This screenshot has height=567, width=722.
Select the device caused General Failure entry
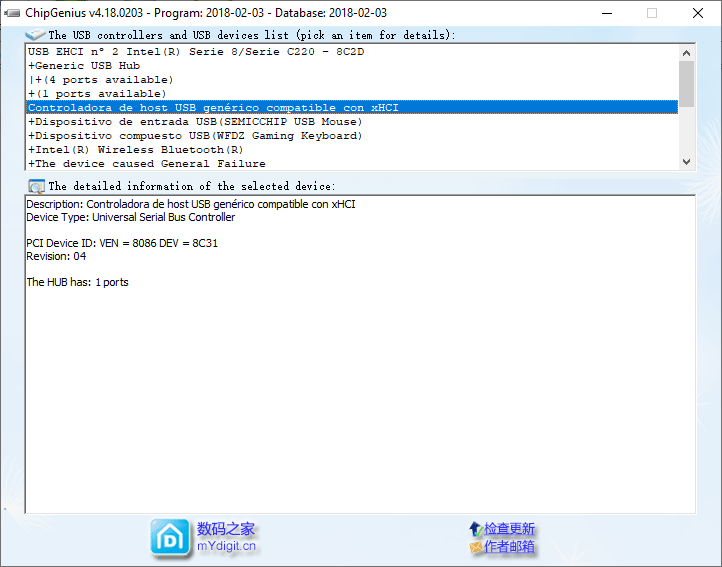(x=147, y=163)
